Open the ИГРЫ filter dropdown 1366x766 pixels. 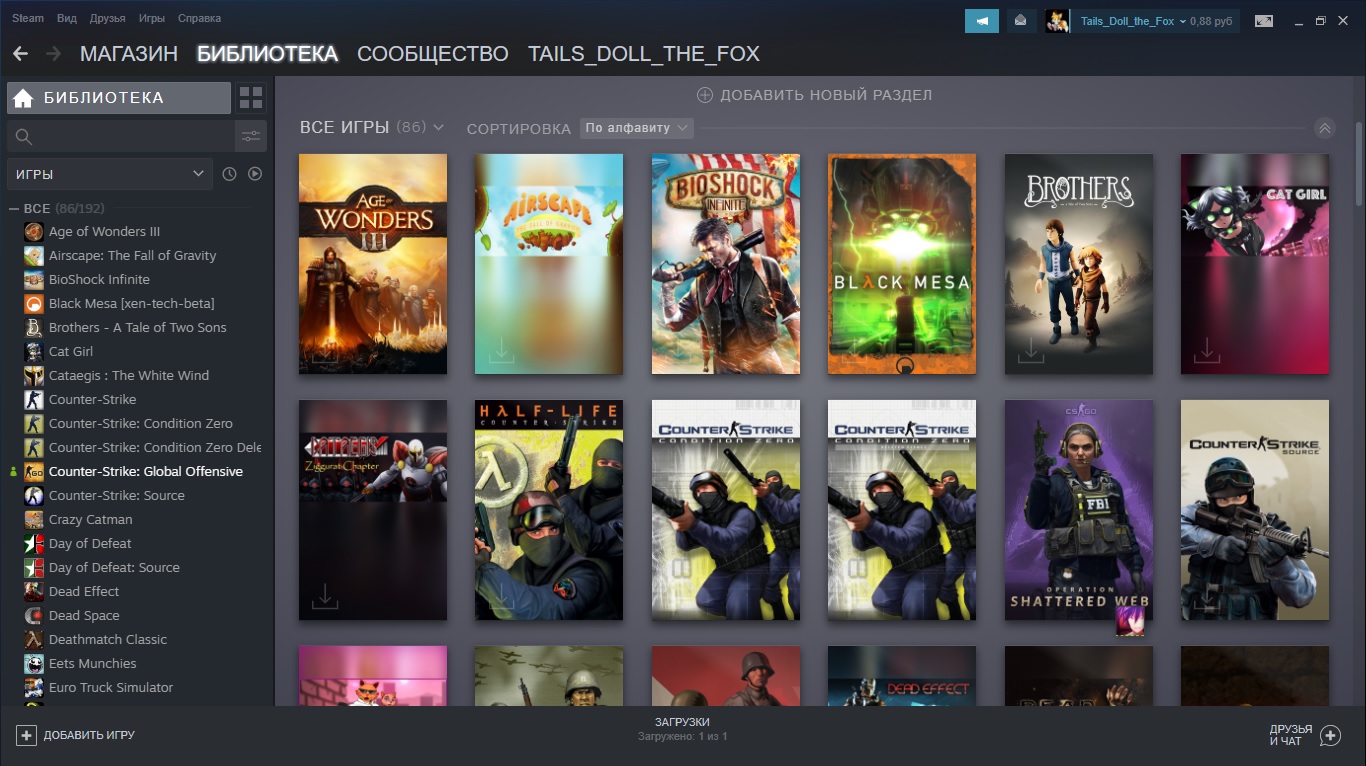pyautogui.click(x=110, y=174)
